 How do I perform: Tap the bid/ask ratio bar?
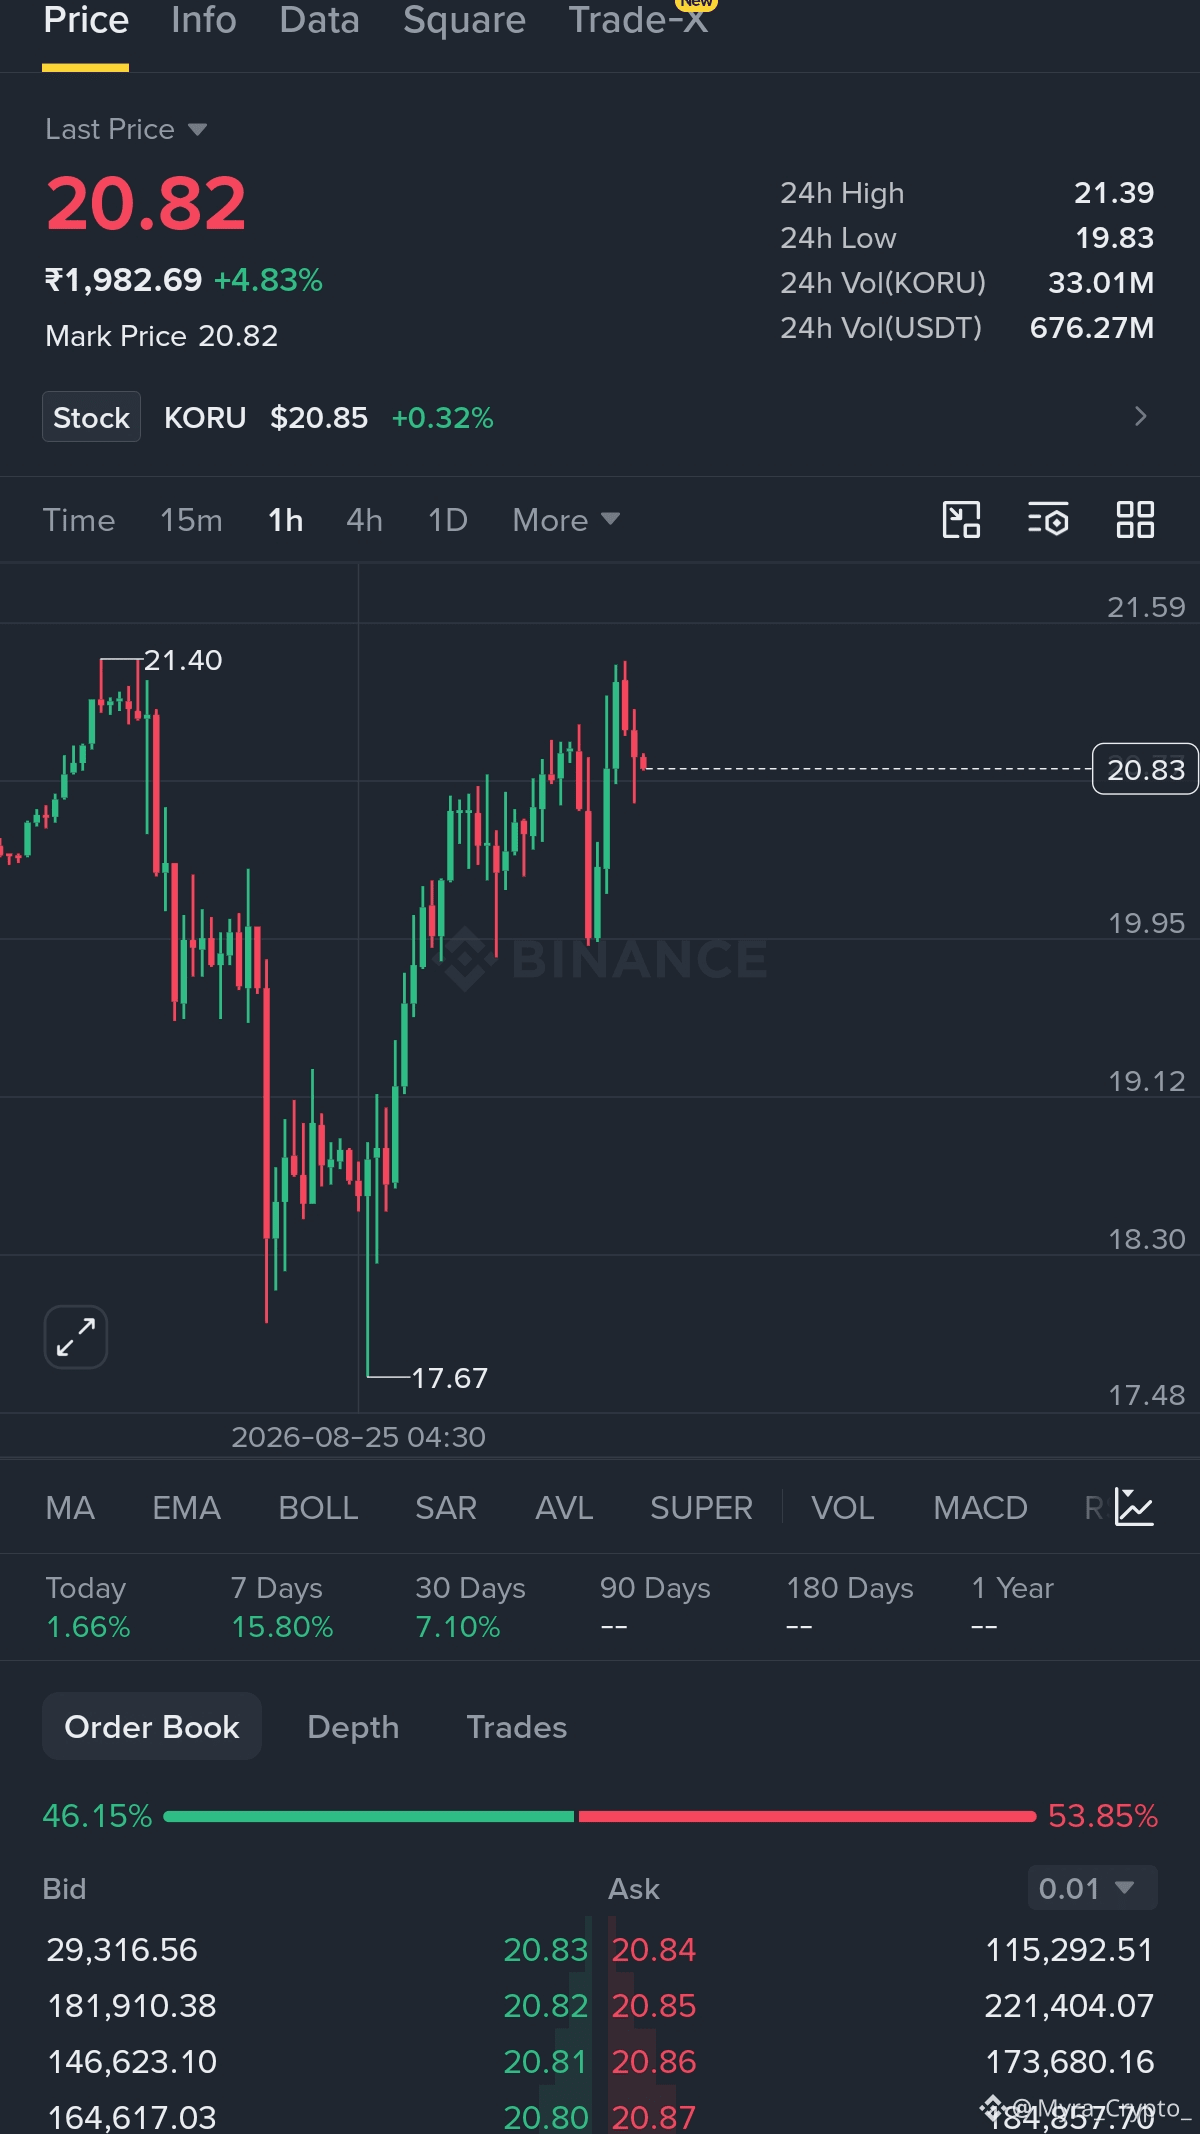[600, 1816]
